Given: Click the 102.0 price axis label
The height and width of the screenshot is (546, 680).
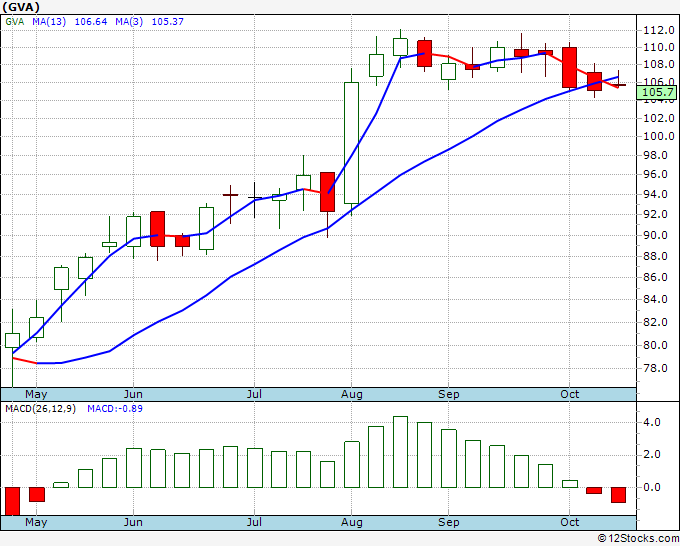Looking at the screenshot, I should pyautogui.click(x=659, y=118).
